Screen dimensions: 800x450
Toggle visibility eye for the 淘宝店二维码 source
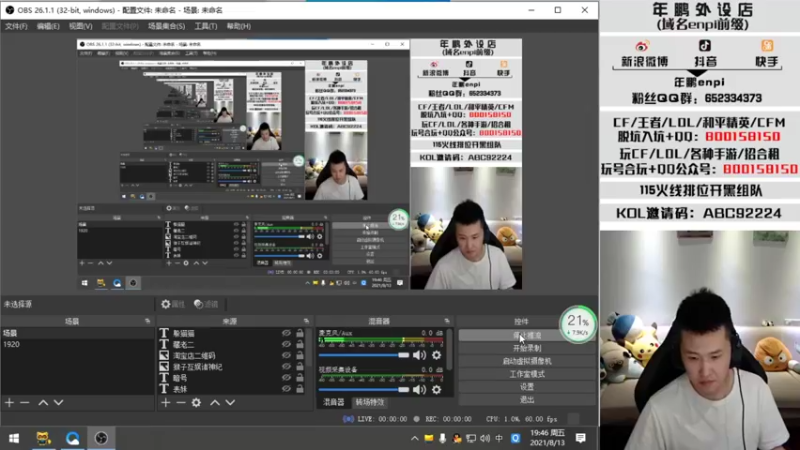pos(286,356)
